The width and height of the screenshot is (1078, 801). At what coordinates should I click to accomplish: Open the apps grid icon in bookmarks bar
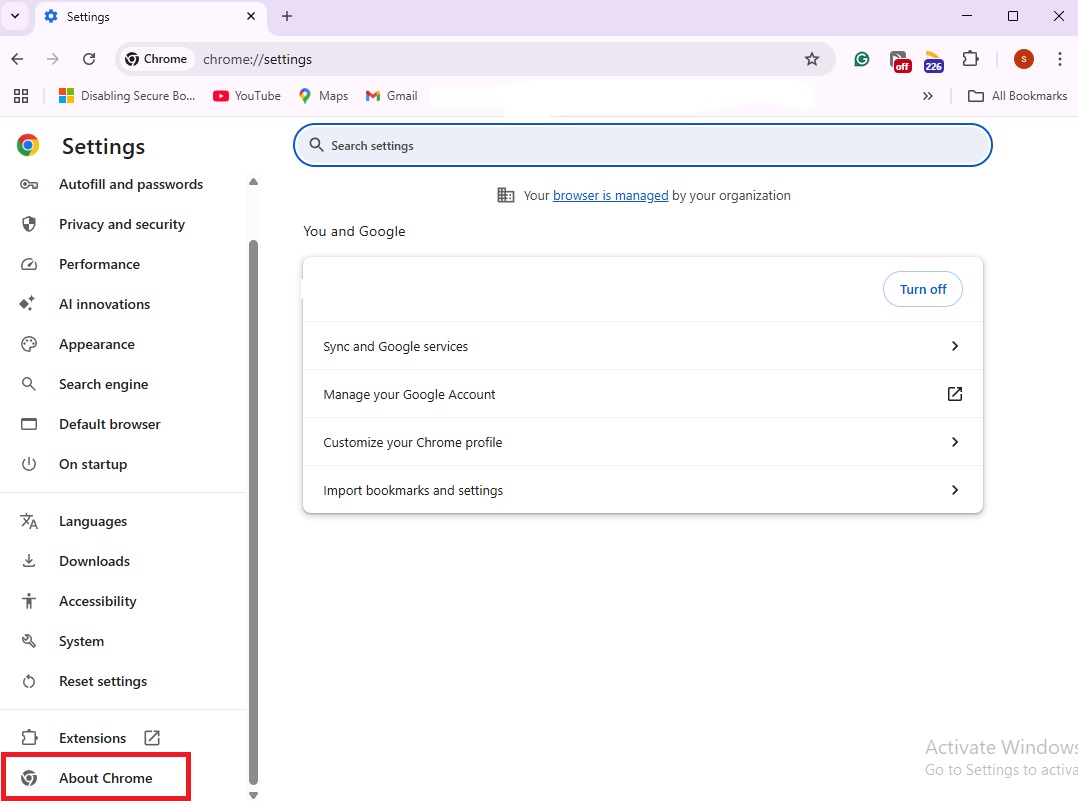pyautogui.click(x=21, y=96)
